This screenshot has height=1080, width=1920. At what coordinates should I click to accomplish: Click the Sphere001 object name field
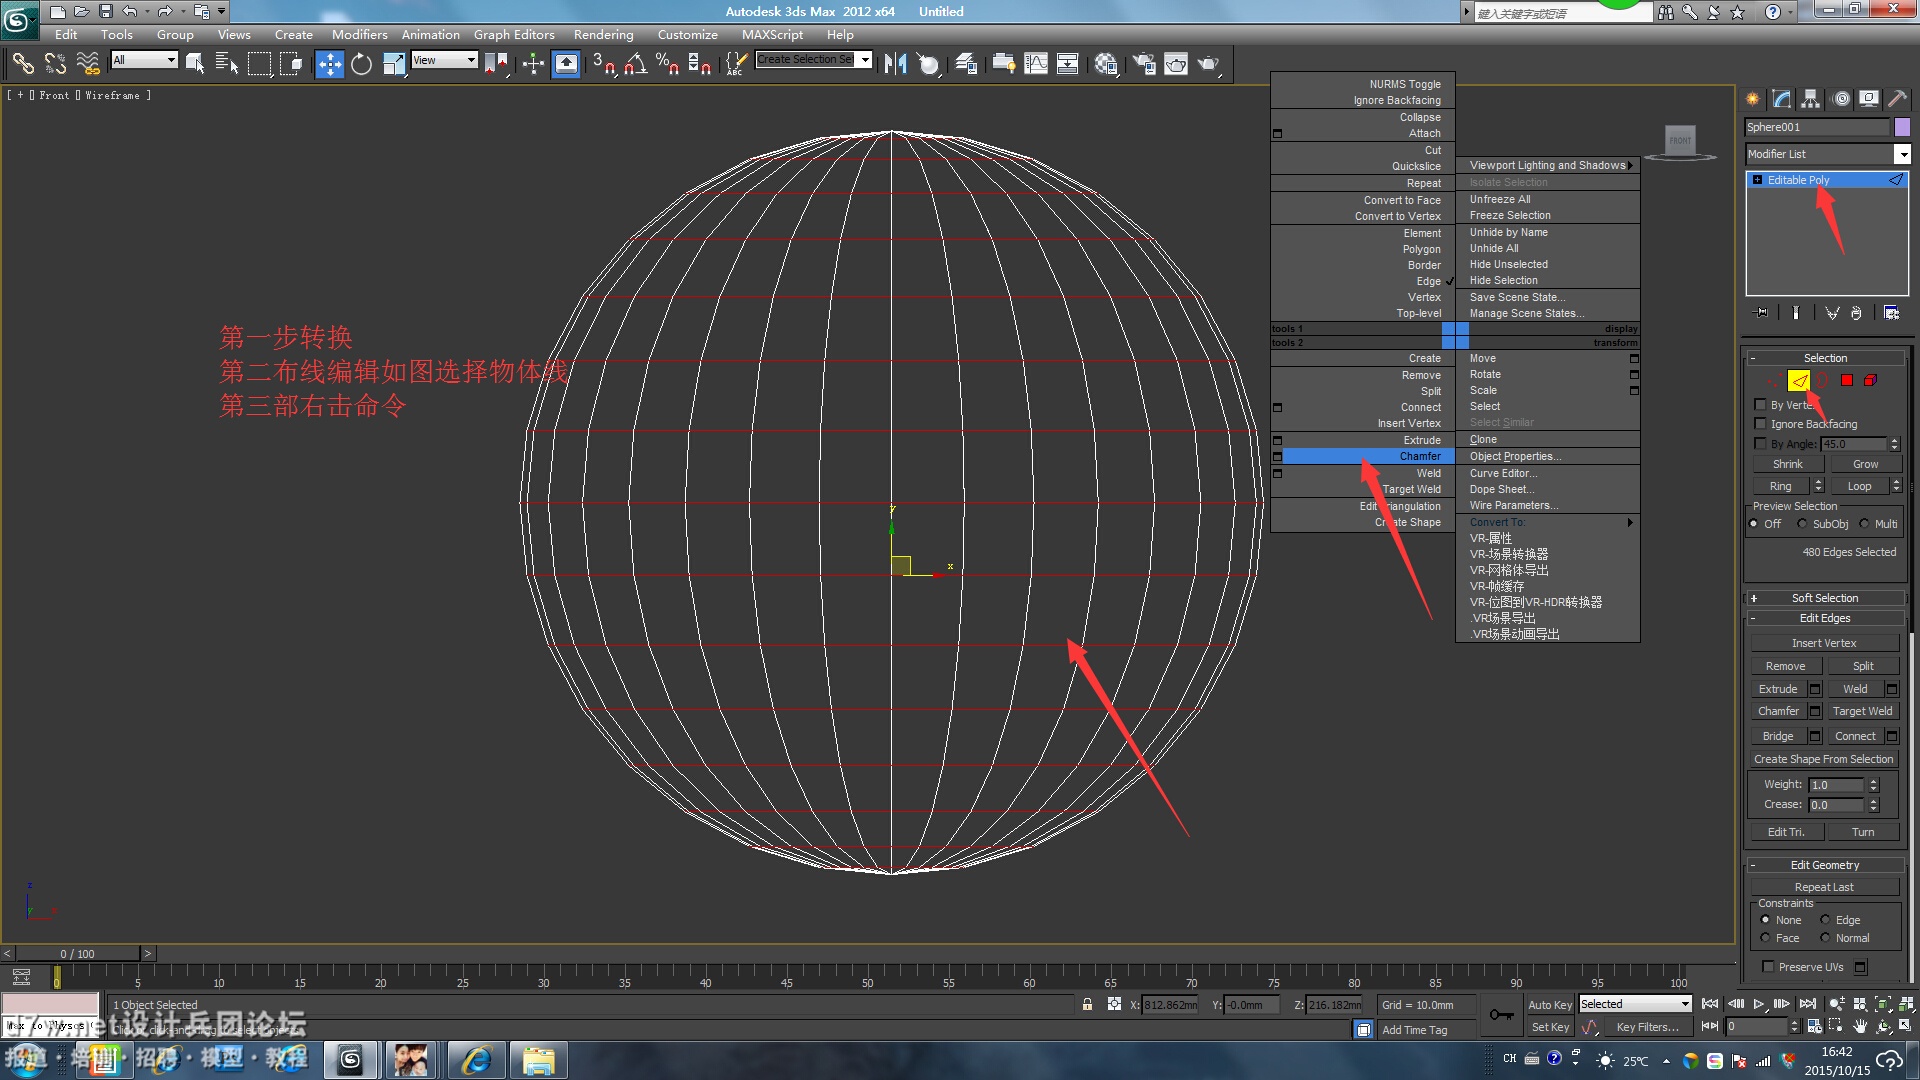[x=1817, y=127]
